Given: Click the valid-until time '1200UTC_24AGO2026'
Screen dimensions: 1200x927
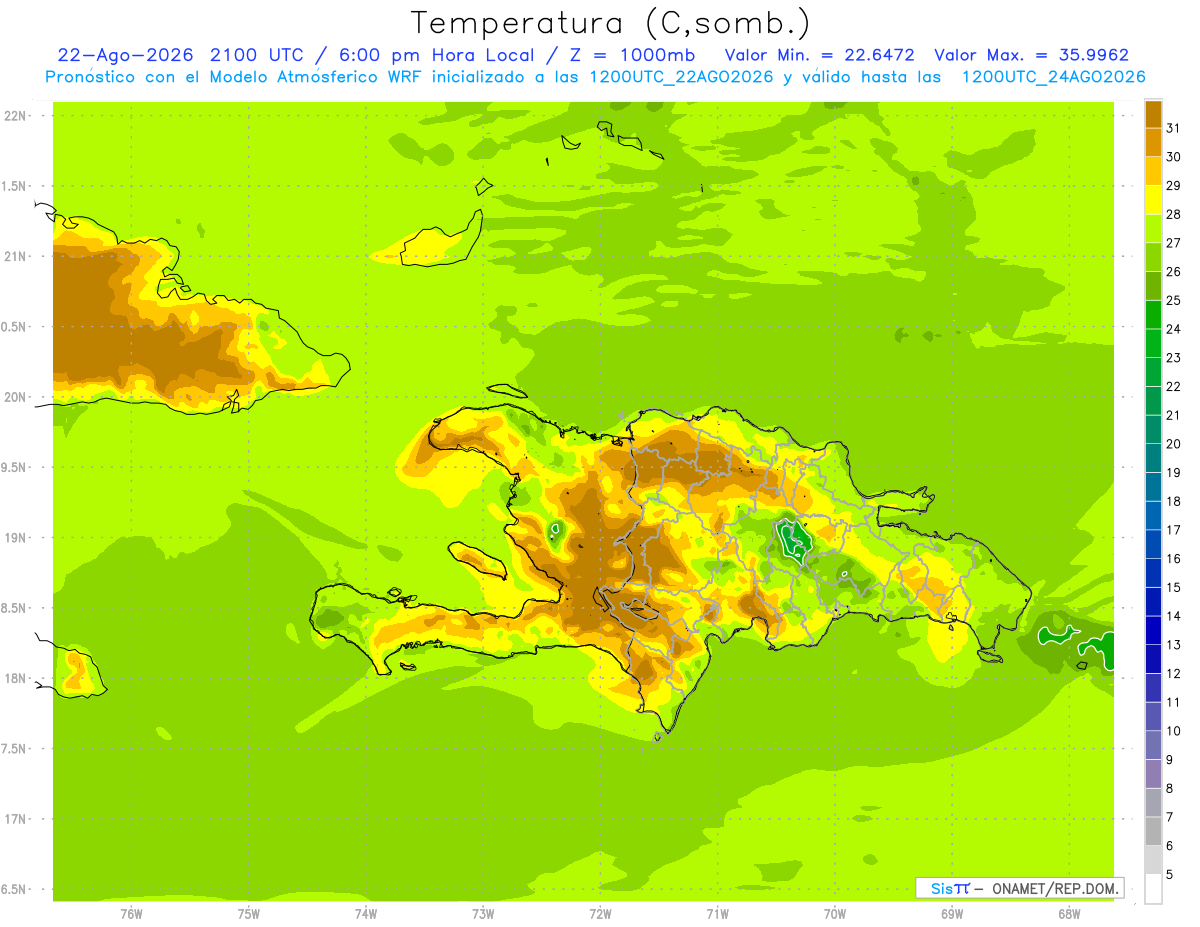Looking at the screenshot, I should click(x=1053, y=77).
